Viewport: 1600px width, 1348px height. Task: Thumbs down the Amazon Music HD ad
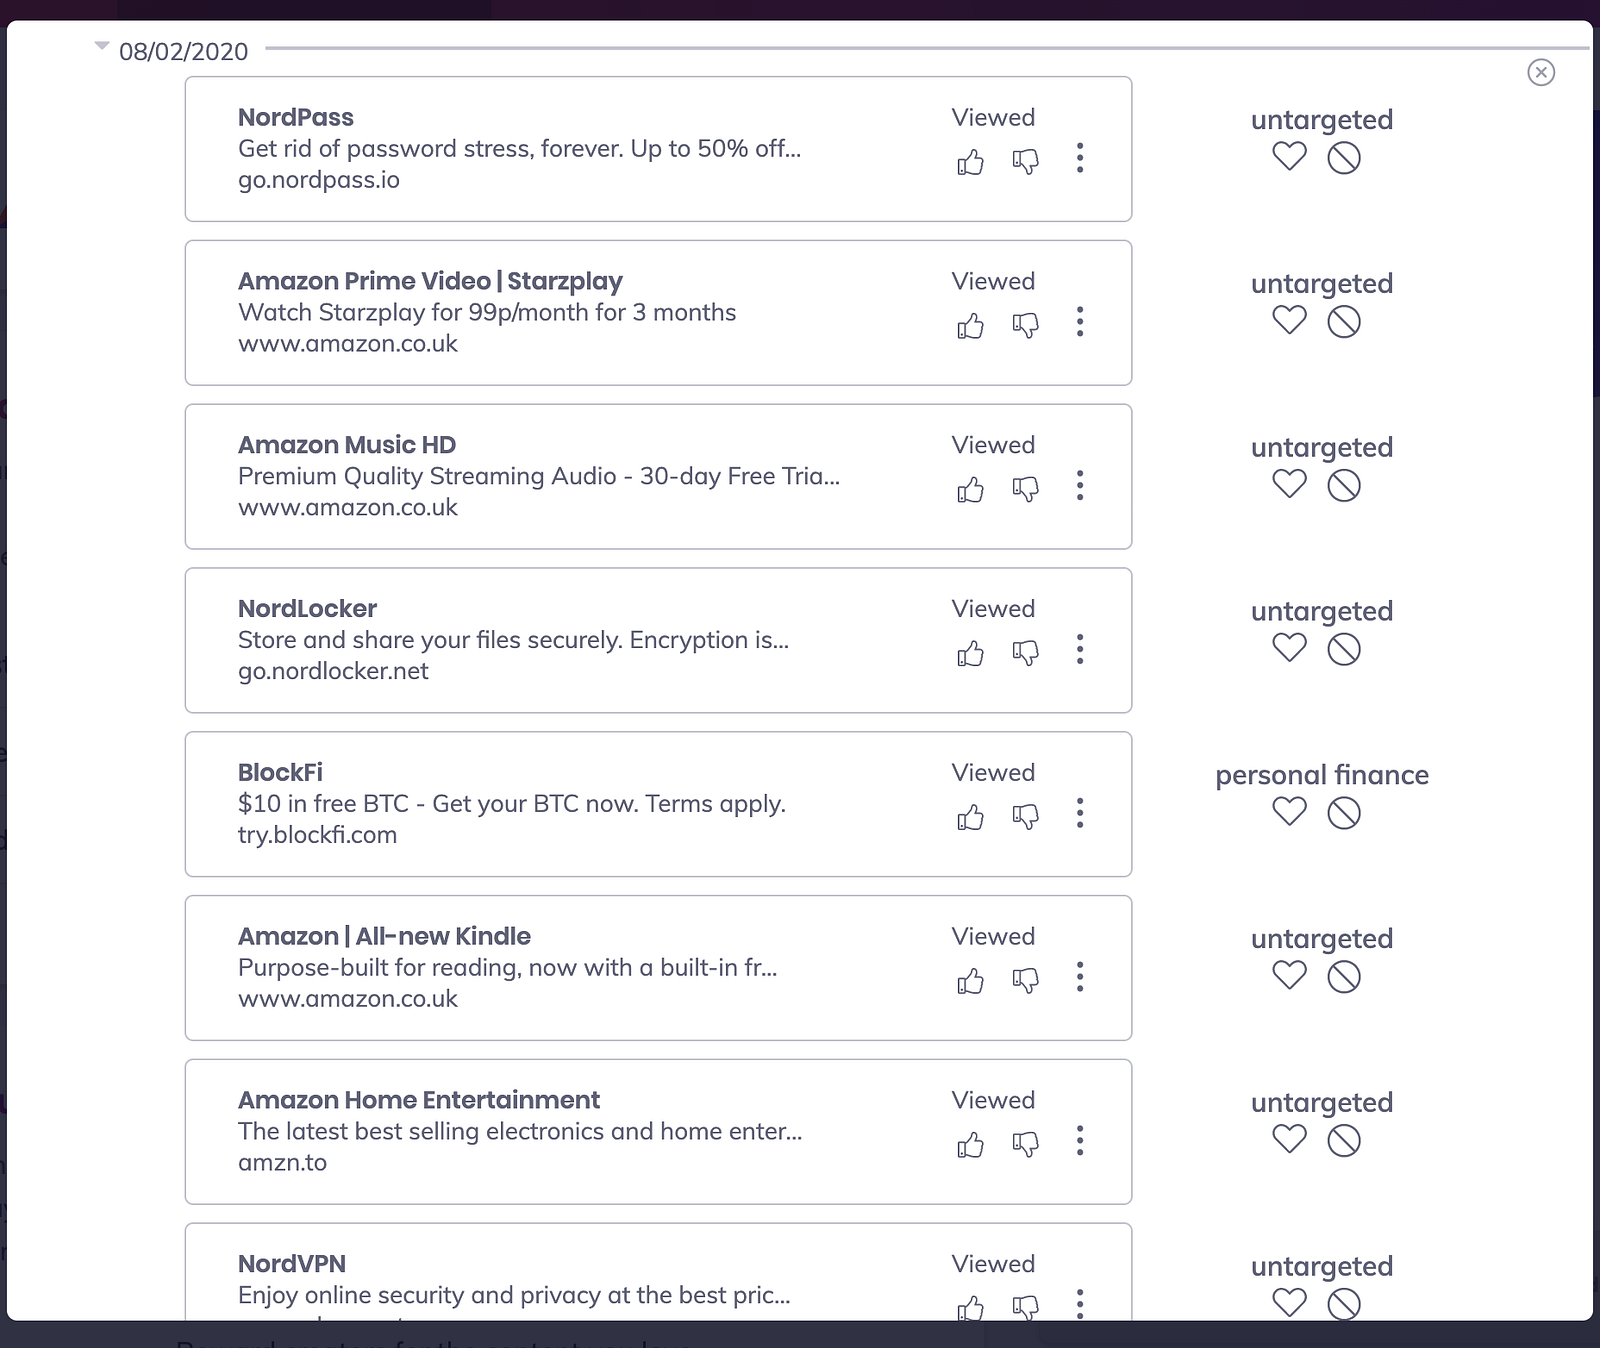(1025, 489)
